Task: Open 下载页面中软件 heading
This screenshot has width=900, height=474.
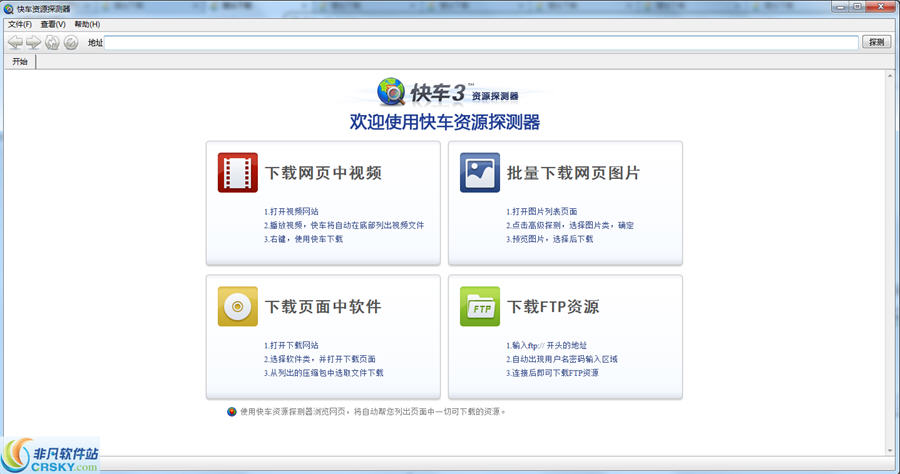Action: click(323, 306)
